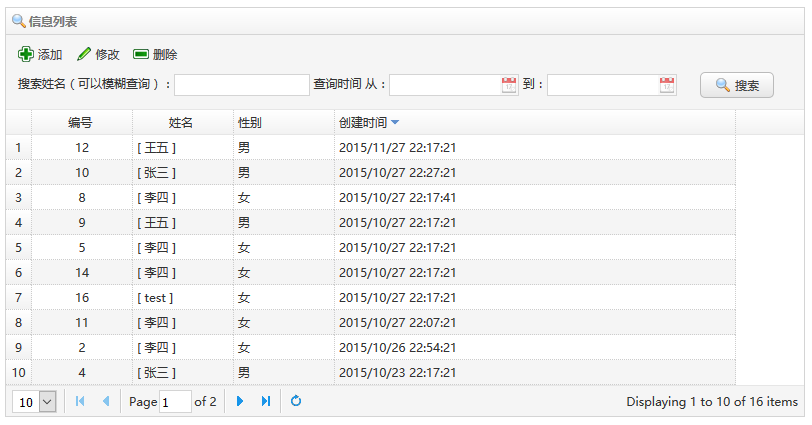
Task: Select row with 编号 4
Action: [371, 373]
